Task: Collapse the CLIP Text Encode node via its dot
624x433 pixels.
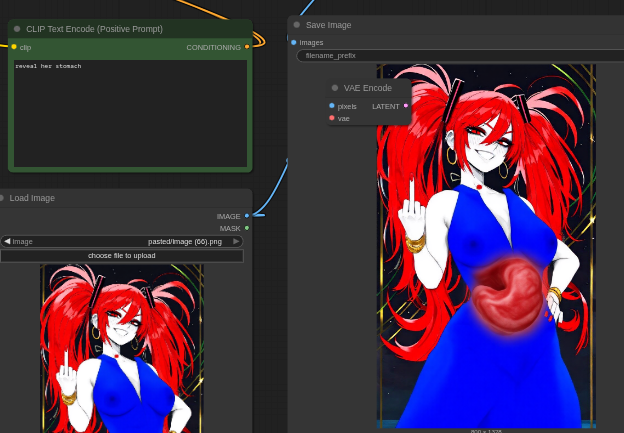Action: (x=17, y=29)
